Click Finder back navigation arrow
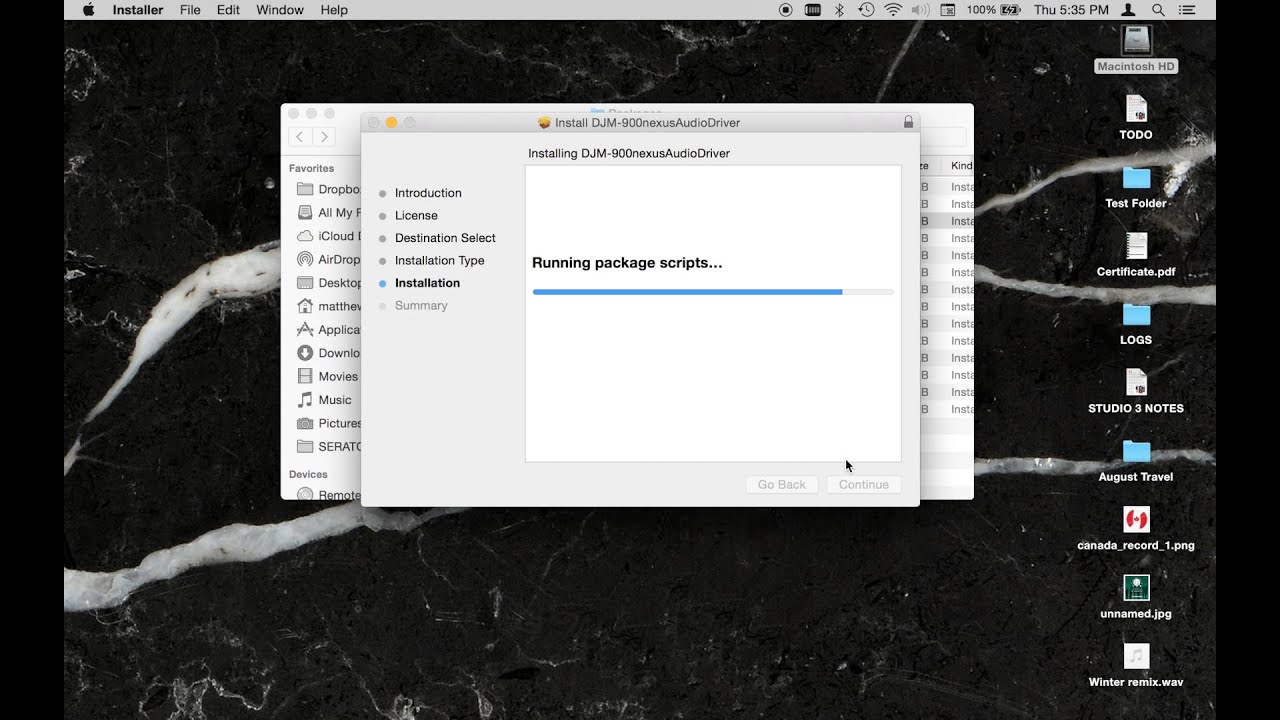 point(300,137)
